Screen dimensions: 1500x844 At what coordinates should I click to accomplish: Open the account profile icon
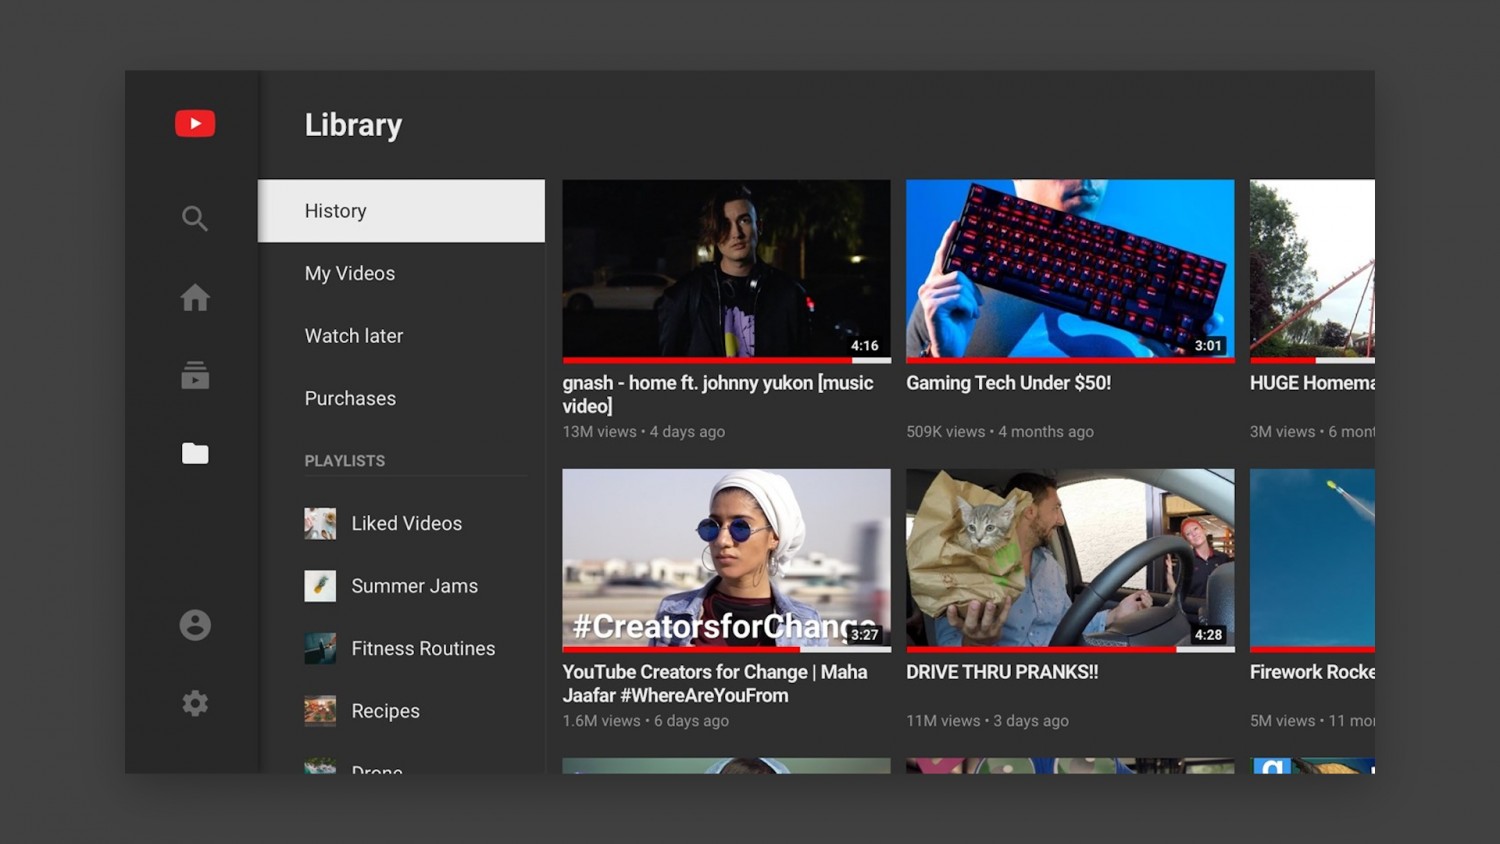(x=195, y=625)
